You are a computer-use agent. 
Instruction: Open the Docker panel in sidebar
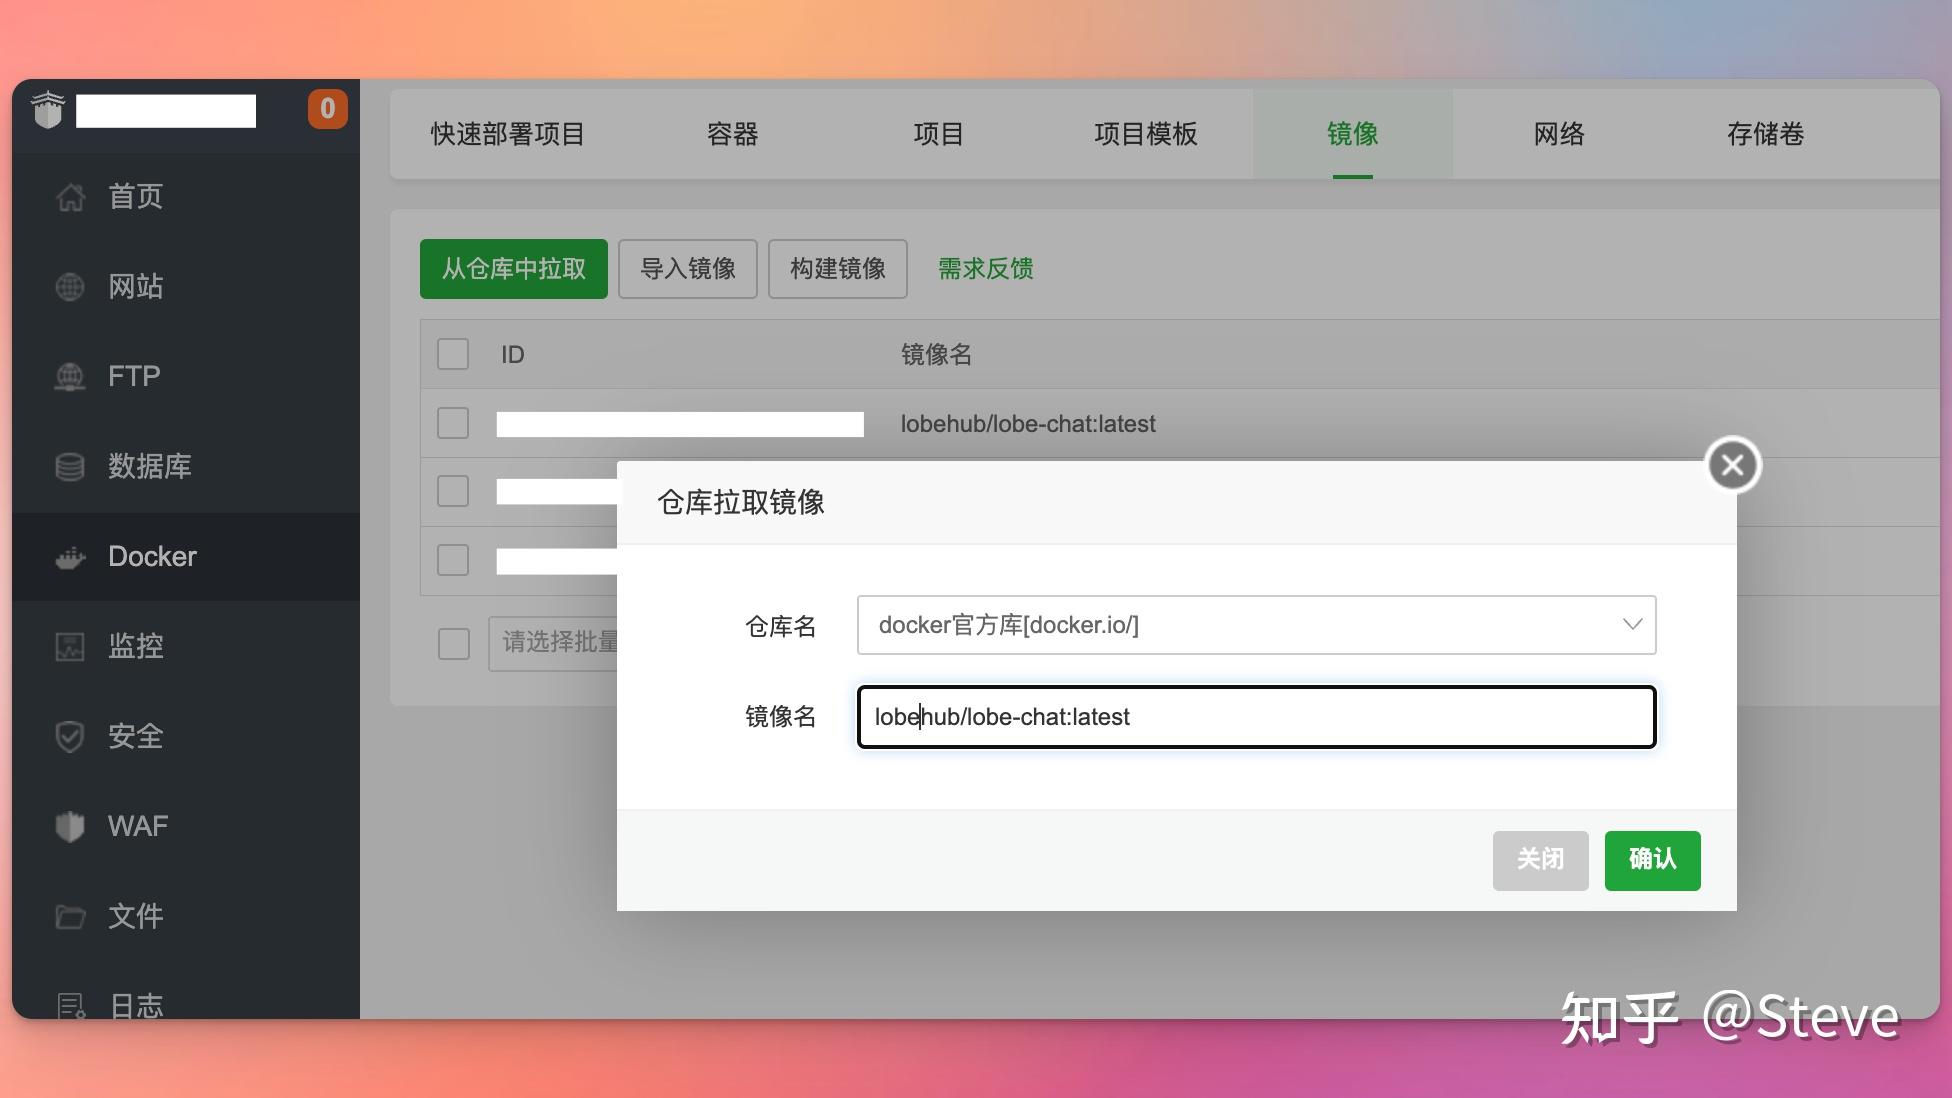click(x=150, y=557)
